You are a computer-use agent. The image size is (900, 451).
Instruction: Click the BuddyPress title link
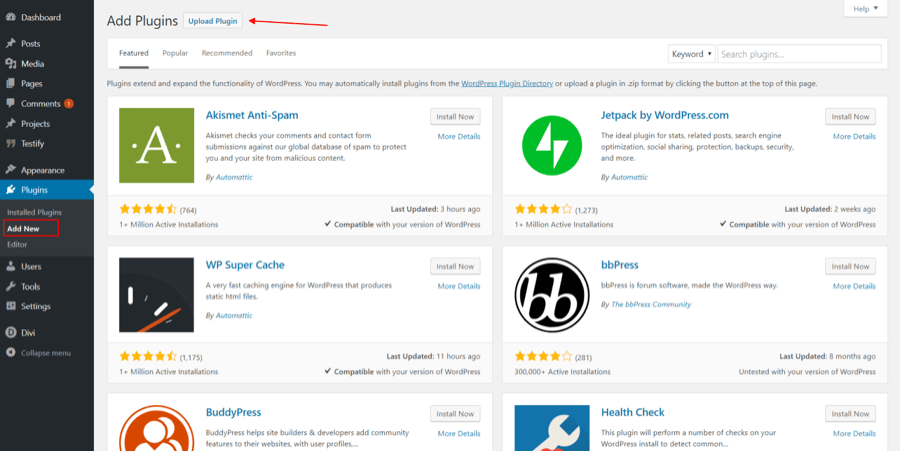[x=234, y=413]
